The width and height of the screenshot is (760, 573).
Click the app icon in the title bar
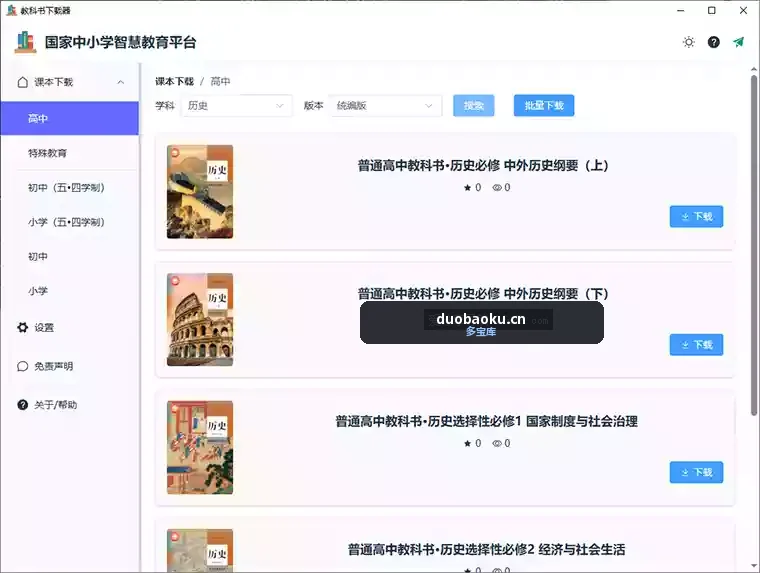click(x=11, y=10)
